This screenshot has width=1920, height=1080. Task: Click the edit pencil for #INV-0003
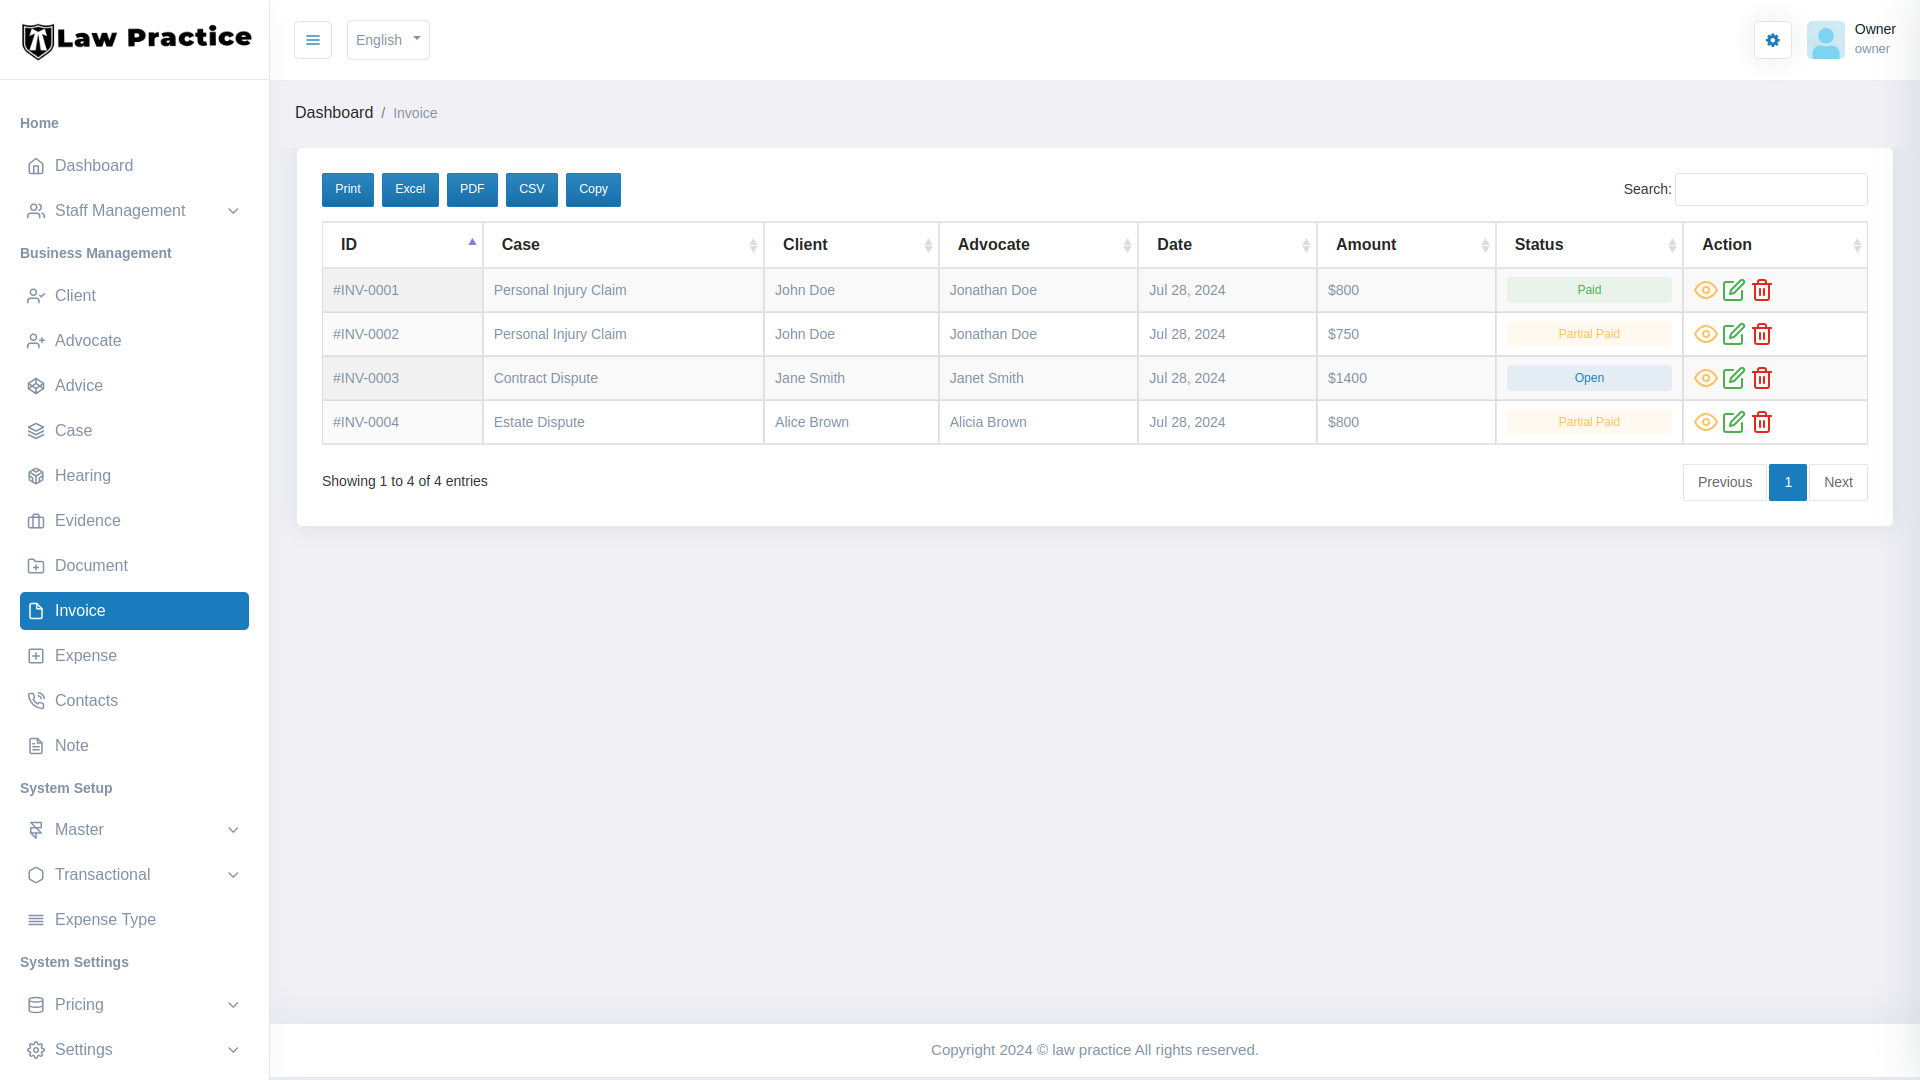click(1733, 378)
